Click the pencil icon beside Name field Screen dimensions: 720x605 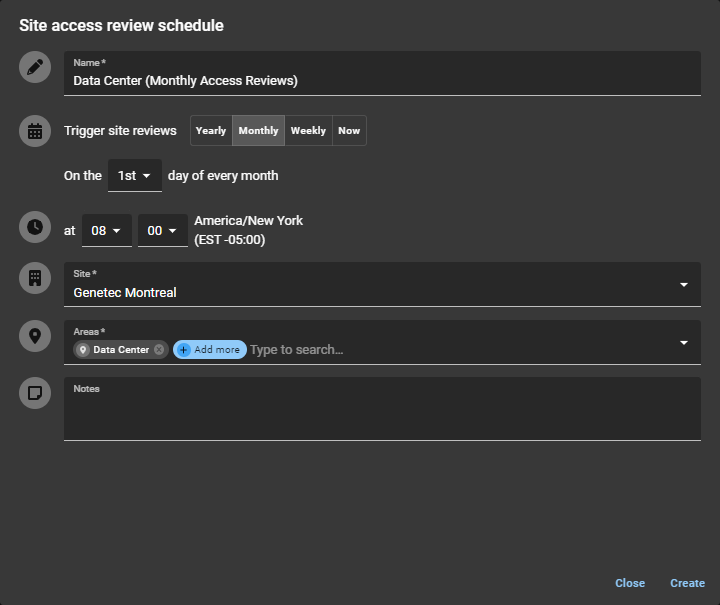[35, 67]
